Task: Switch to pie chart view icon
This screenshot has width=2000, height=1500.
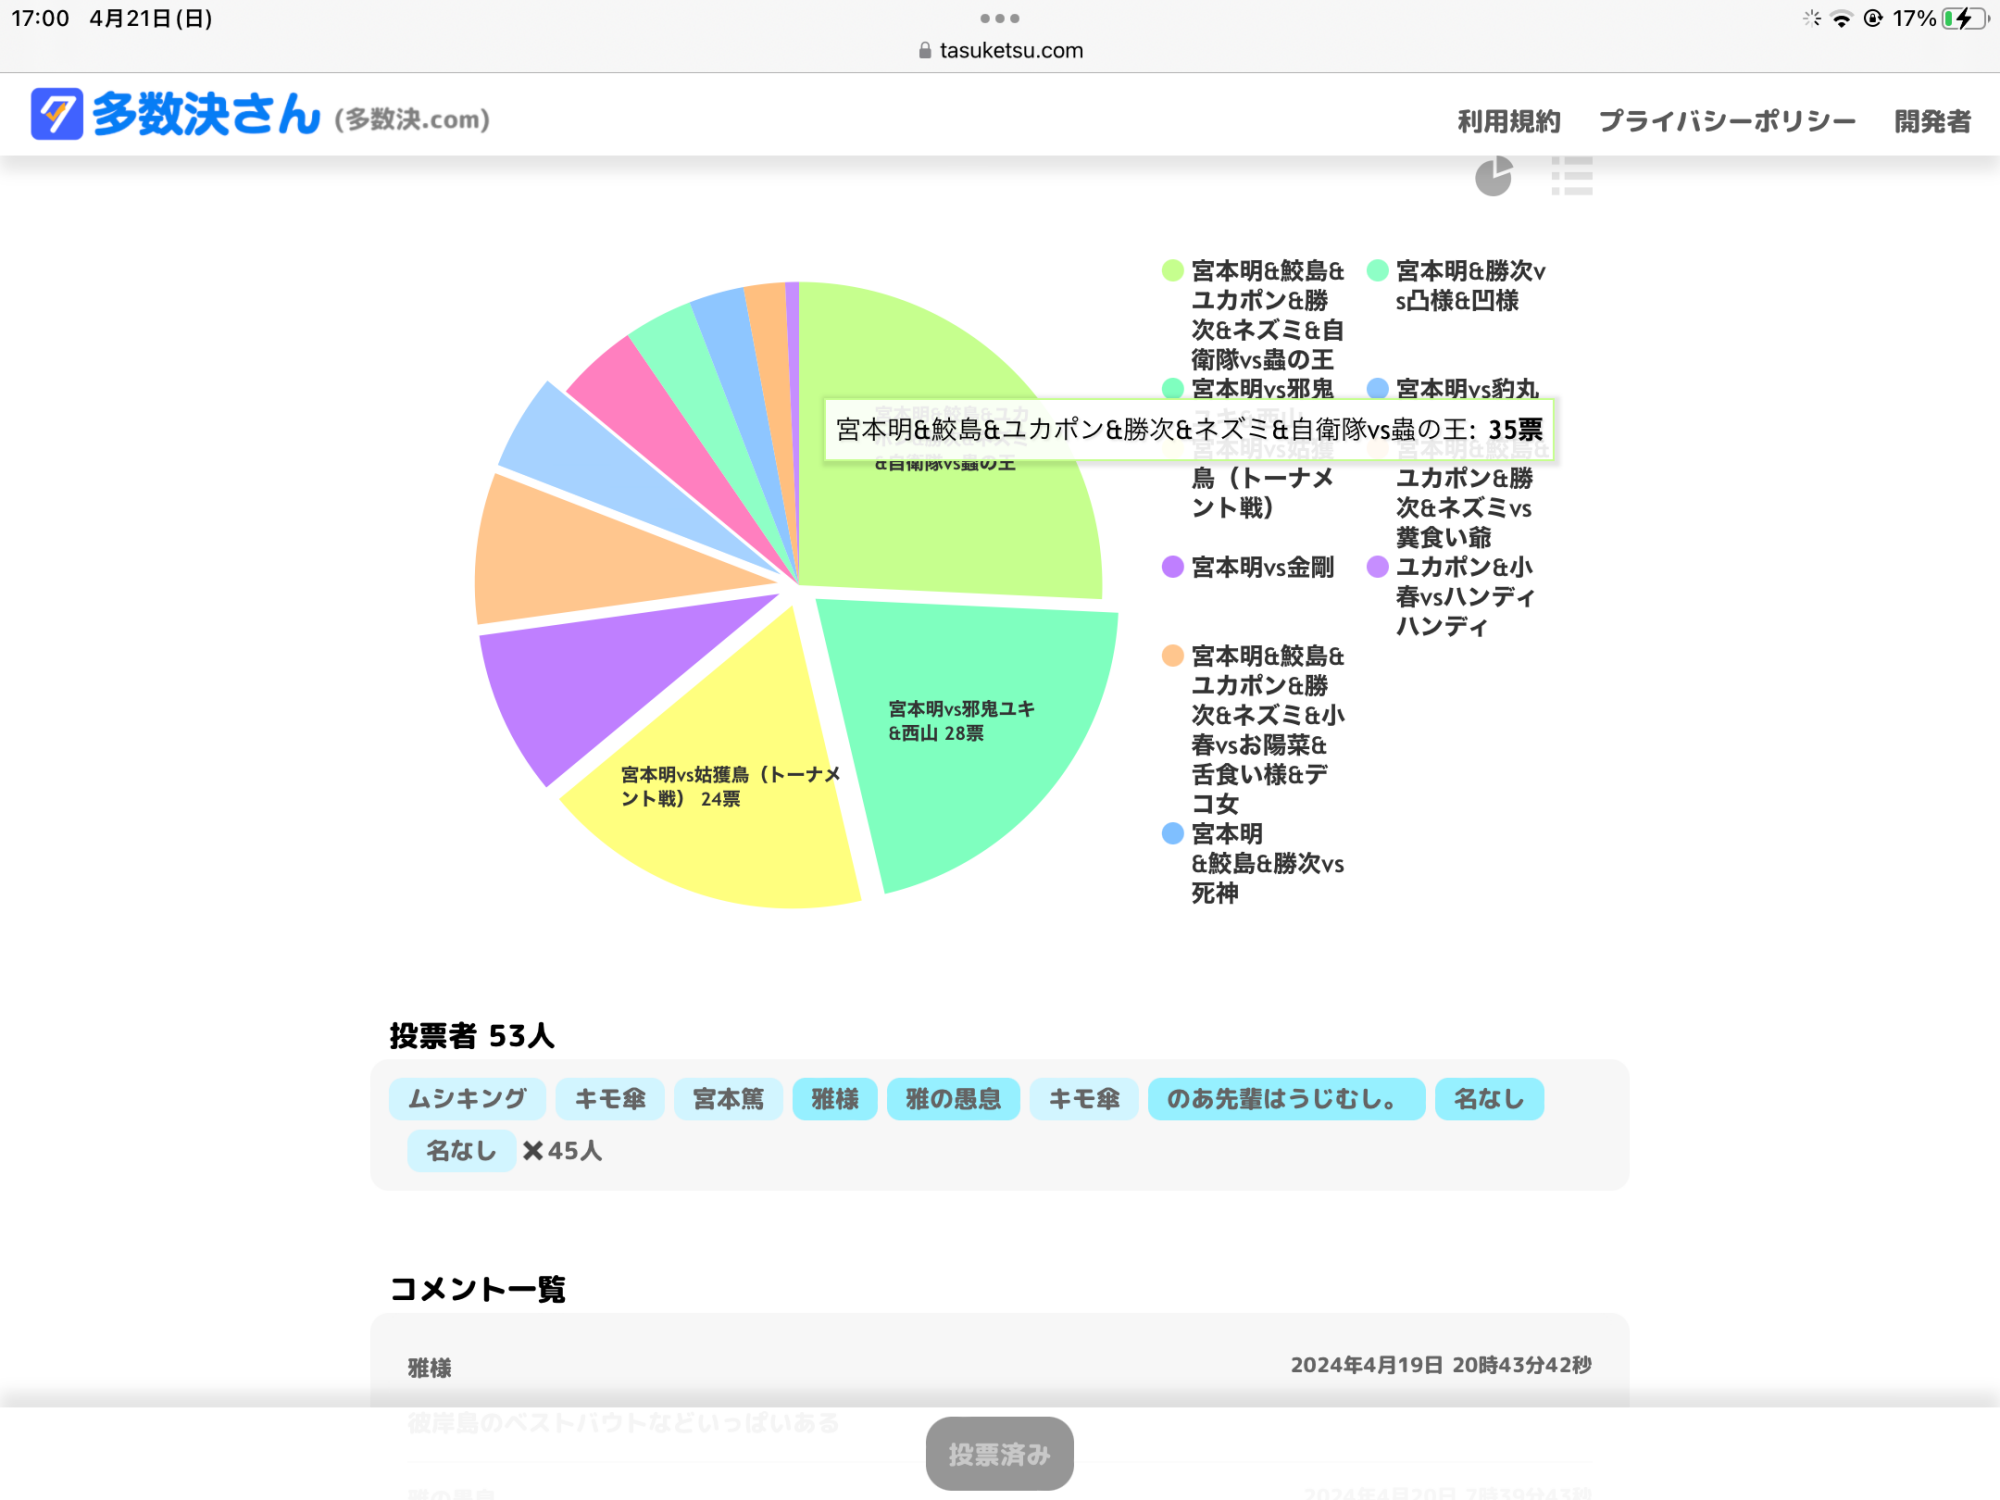Action: pyautogui.click(x=1494, y=177)
